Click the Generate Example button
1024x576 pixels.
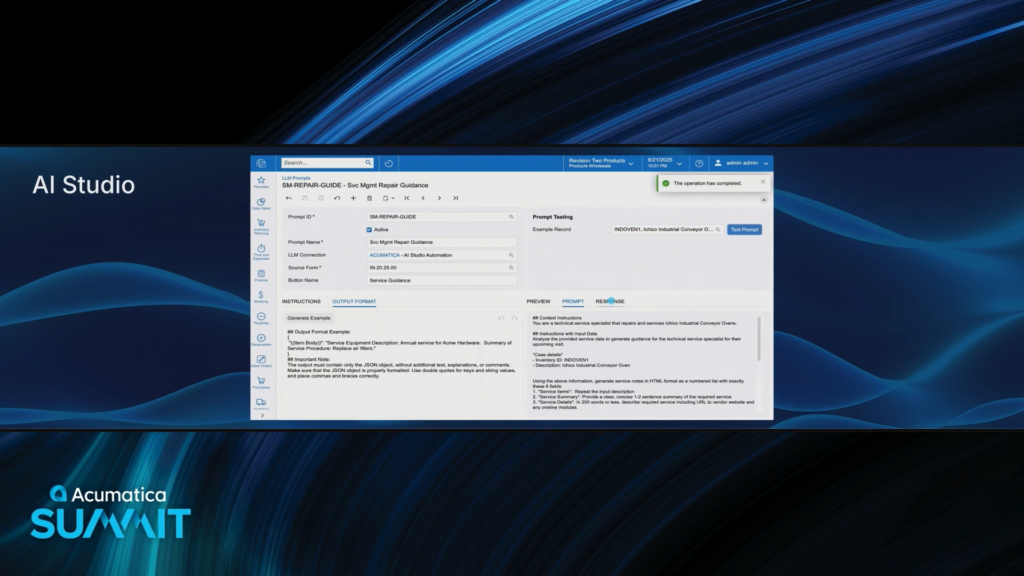309,318
